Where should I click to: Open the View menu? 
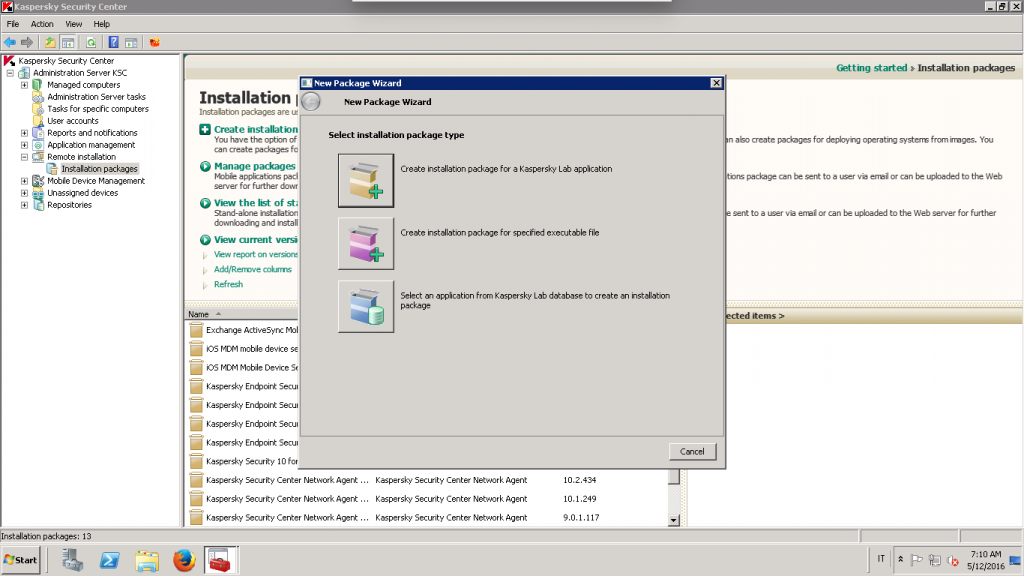[73, 24]
